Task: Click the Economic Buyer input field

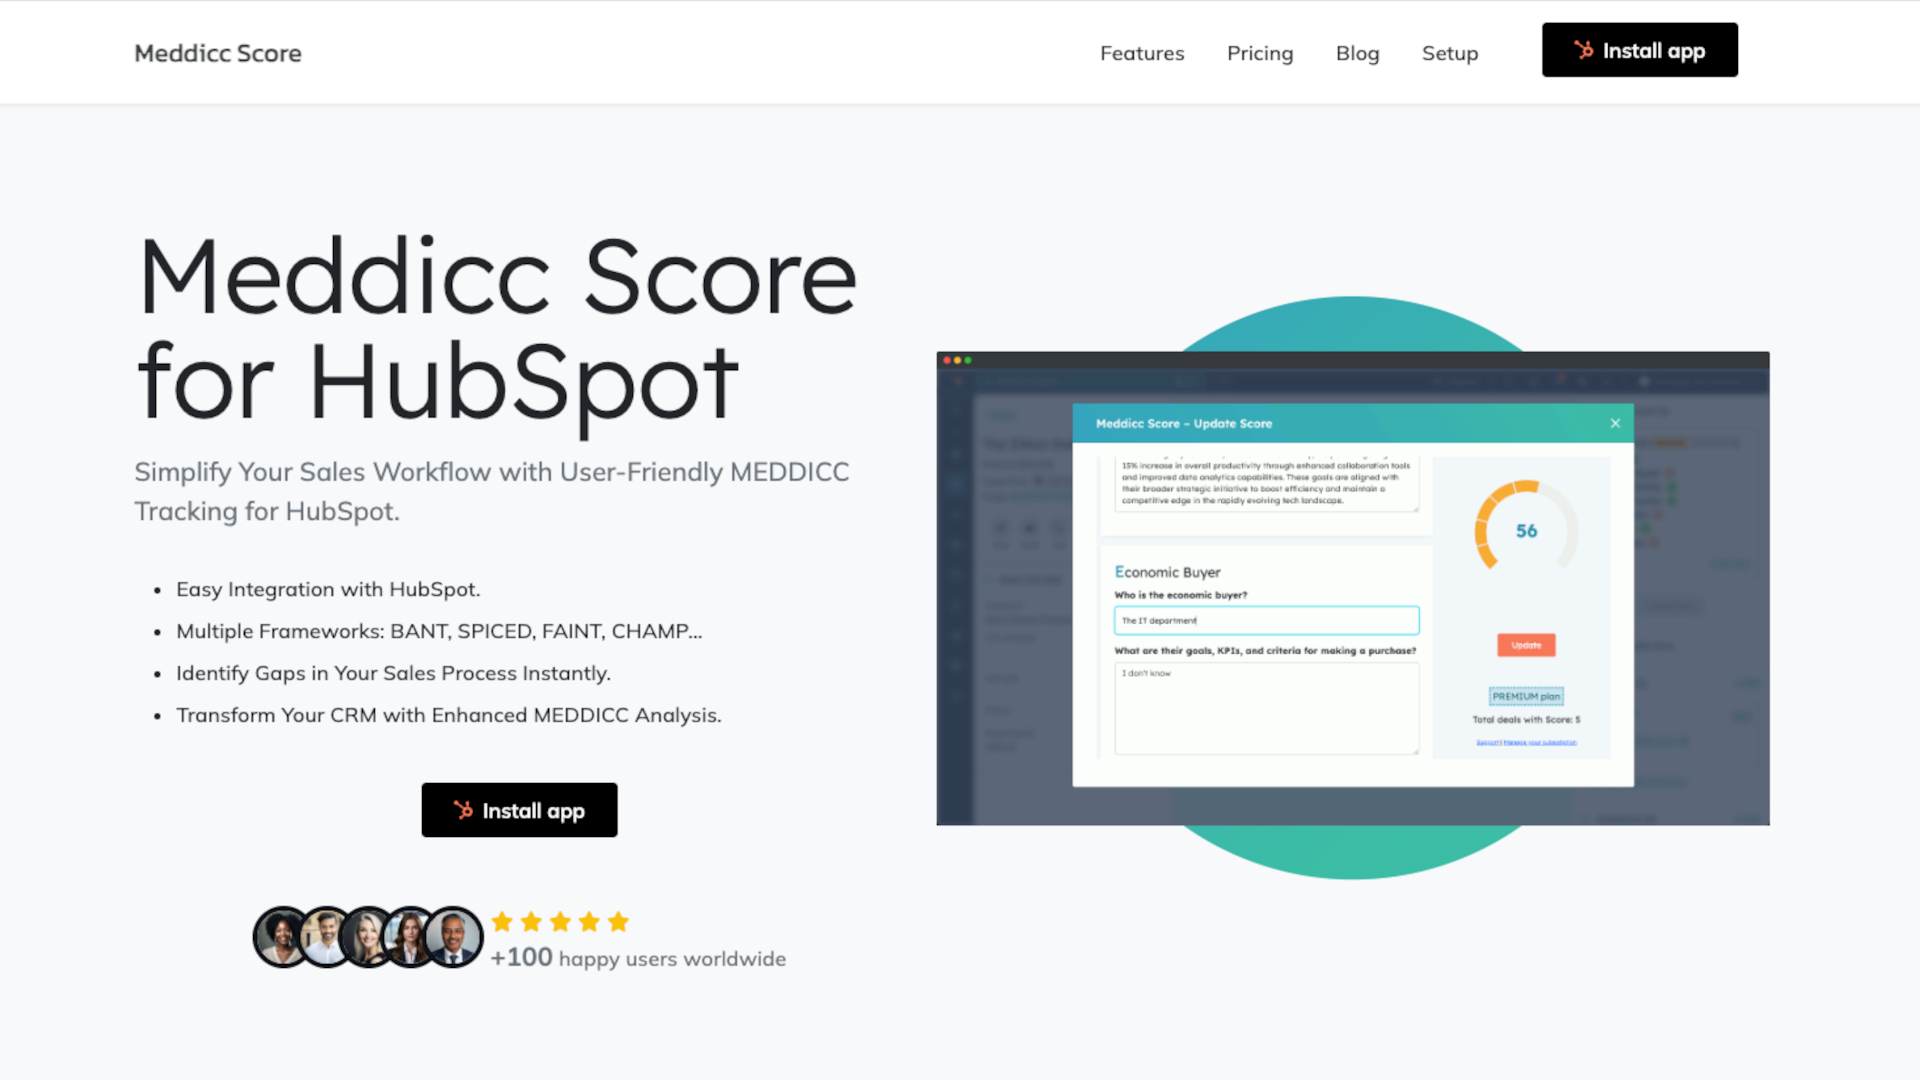Action: [1265, 620]
